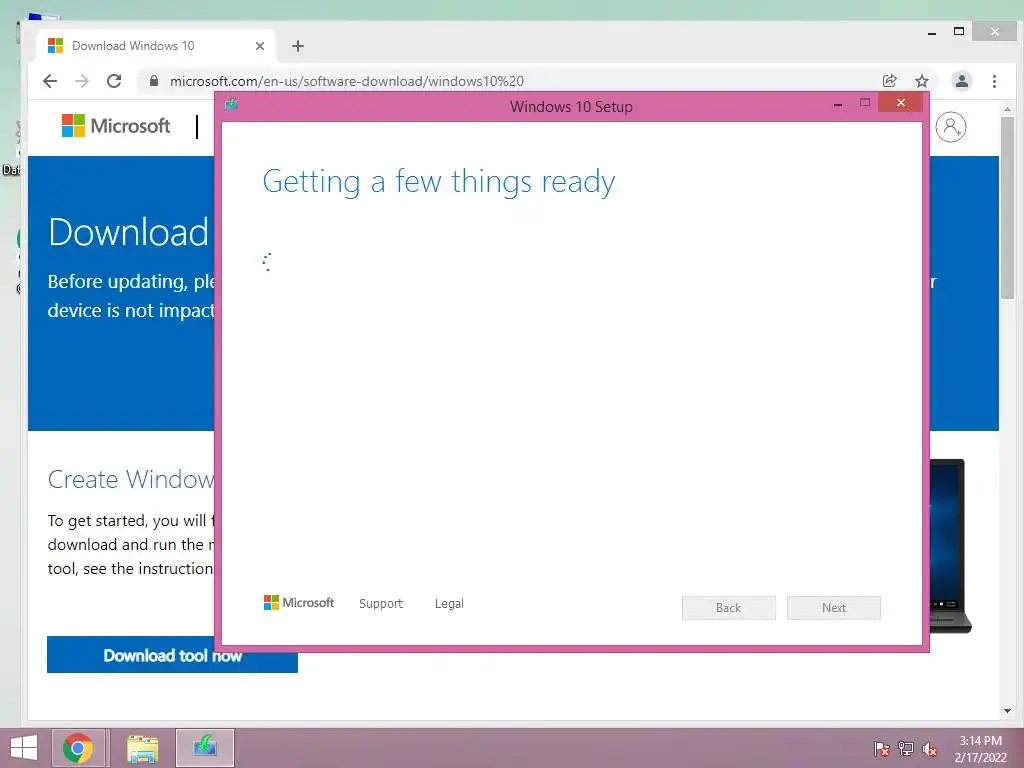
Task: Click Legal link in Setup window
Action: click(449, 603)
